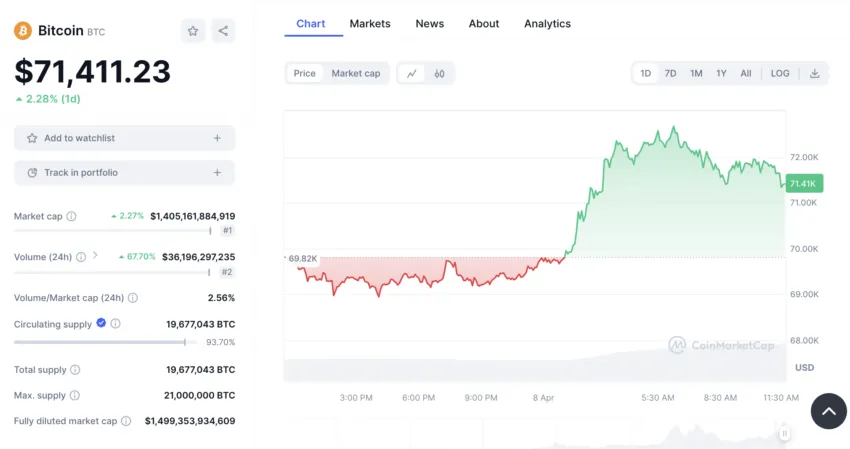Image resolution: width=850 pixels, height=449 pixels.
Task: Set chart range to 1Y
Action: pos(721,73)
